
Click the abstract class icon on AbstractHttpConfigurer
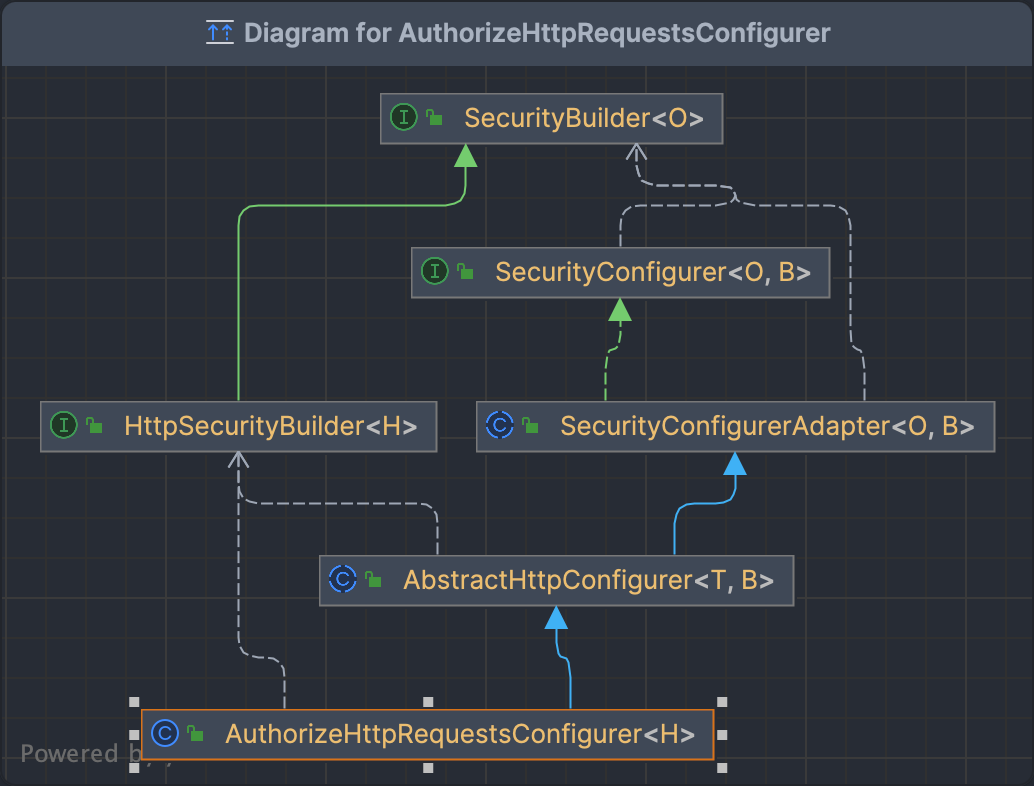click(342, 579)
